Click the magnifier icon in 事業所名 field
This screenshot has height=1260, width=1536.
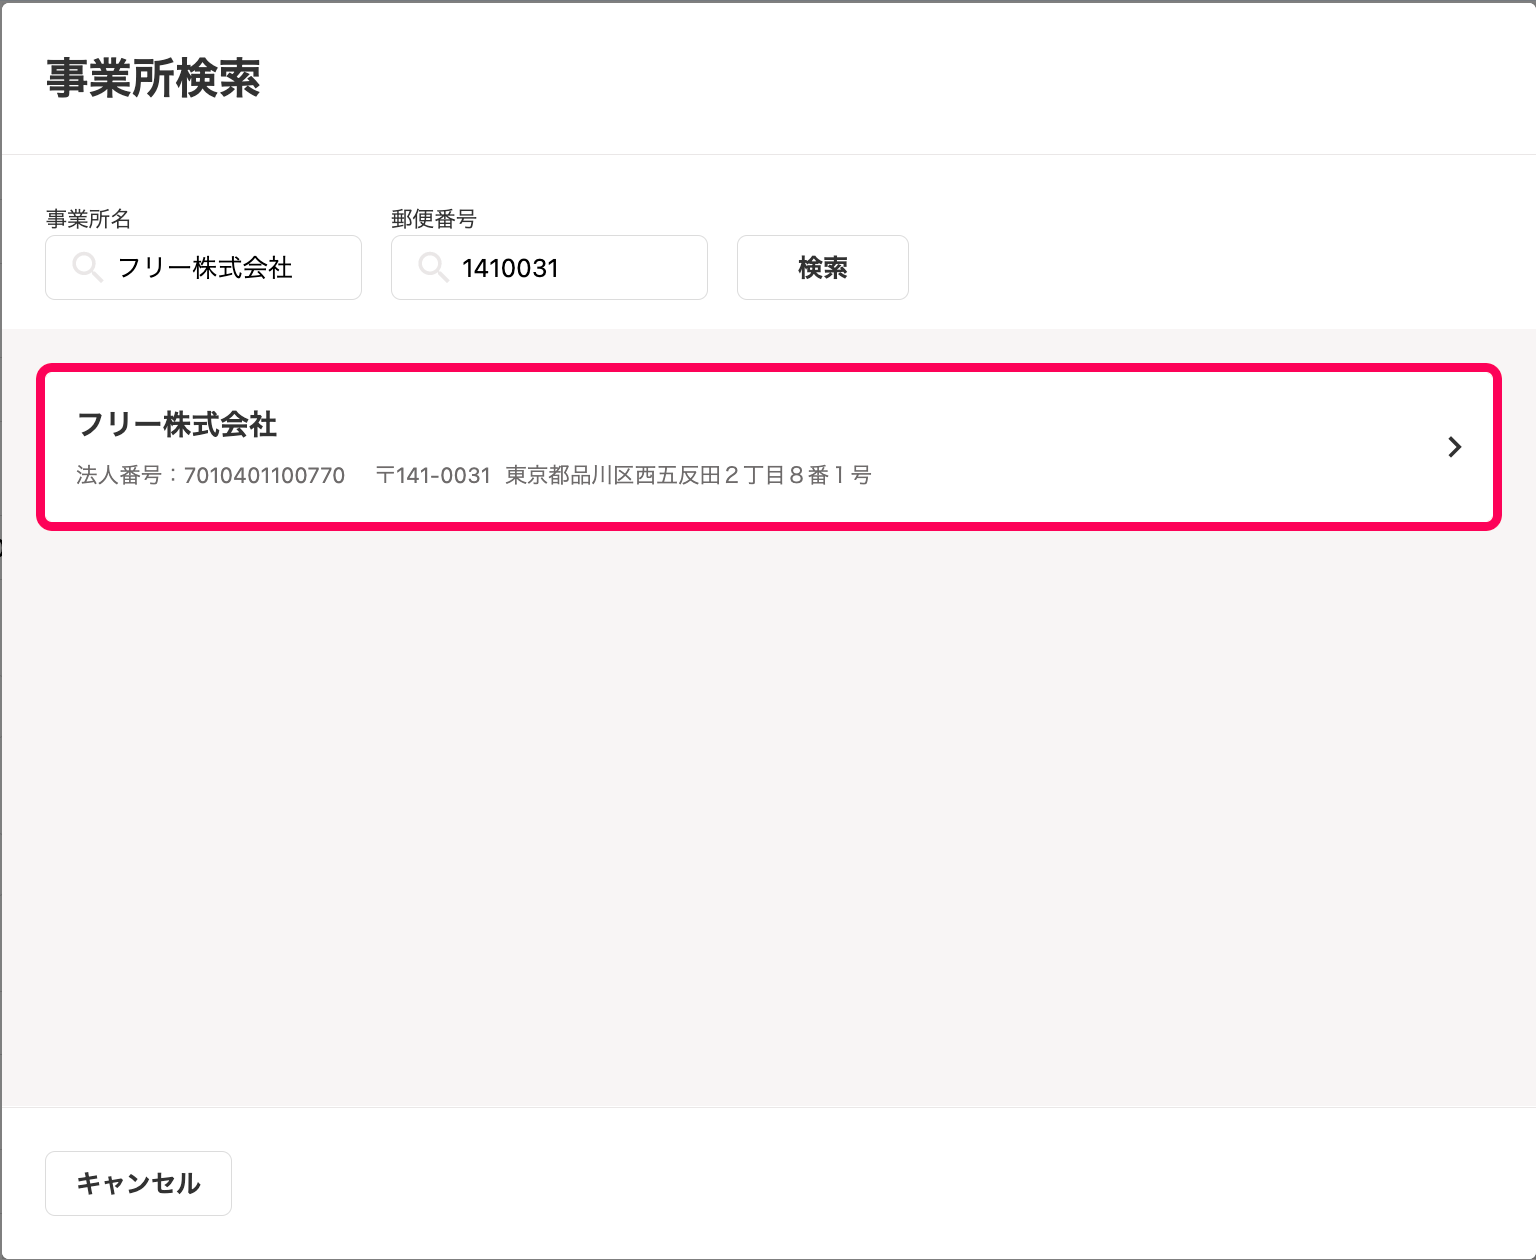[88, 268]
